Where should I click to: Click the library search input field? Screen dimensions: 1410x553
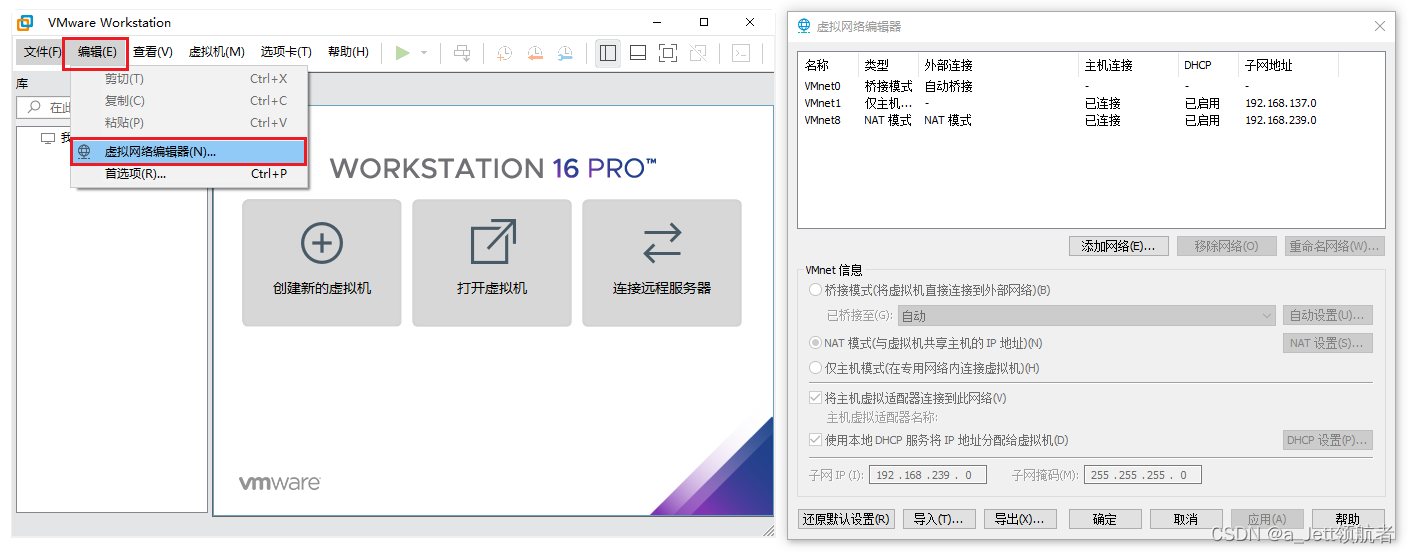tap(112, 107)
